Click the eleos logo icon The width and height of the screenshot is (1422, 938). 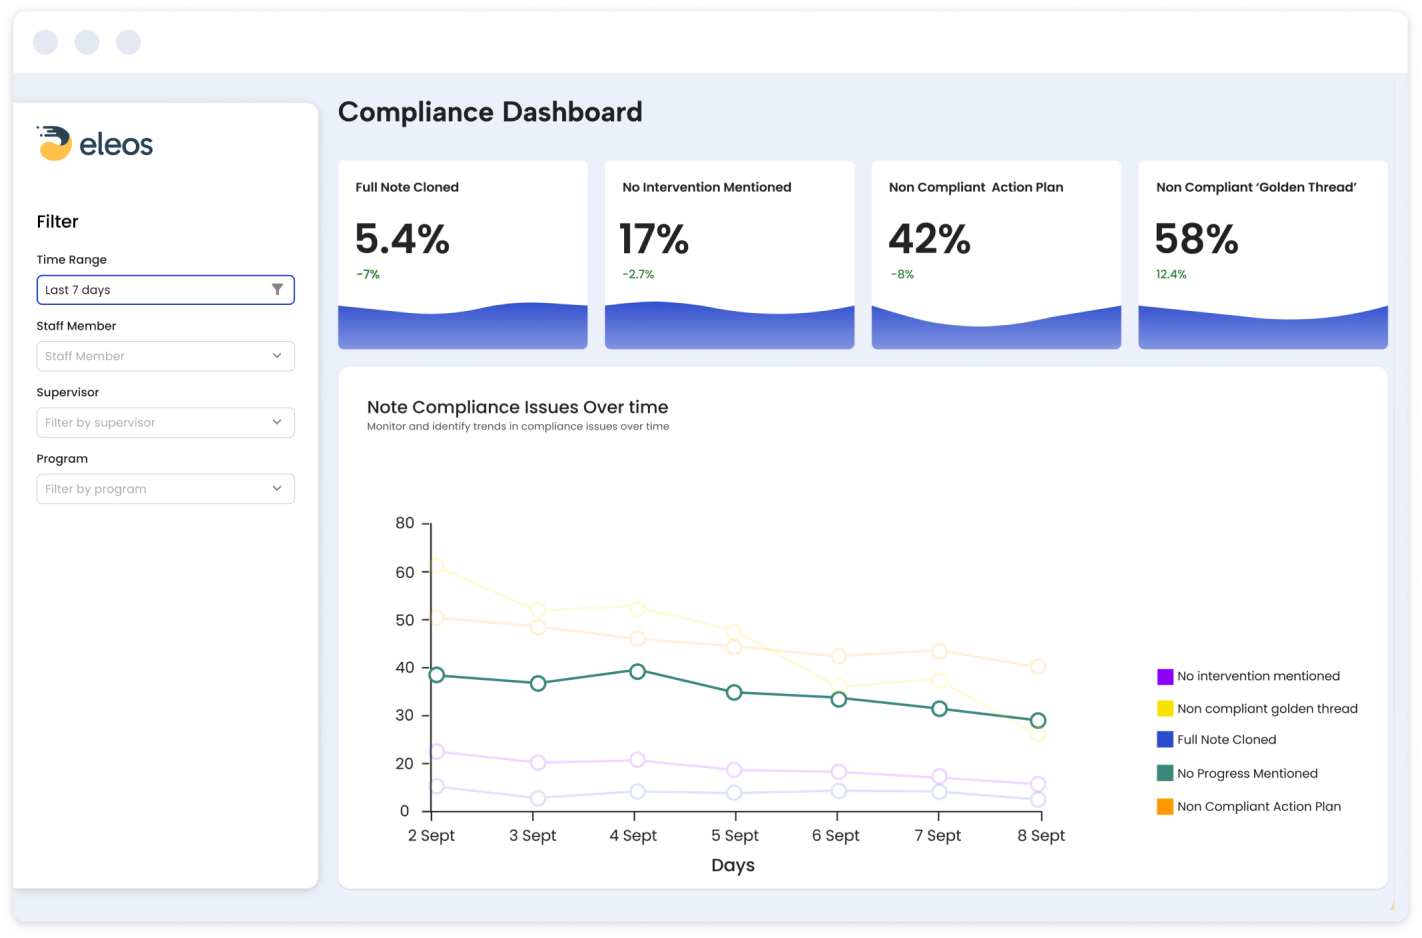click(54, 143)
